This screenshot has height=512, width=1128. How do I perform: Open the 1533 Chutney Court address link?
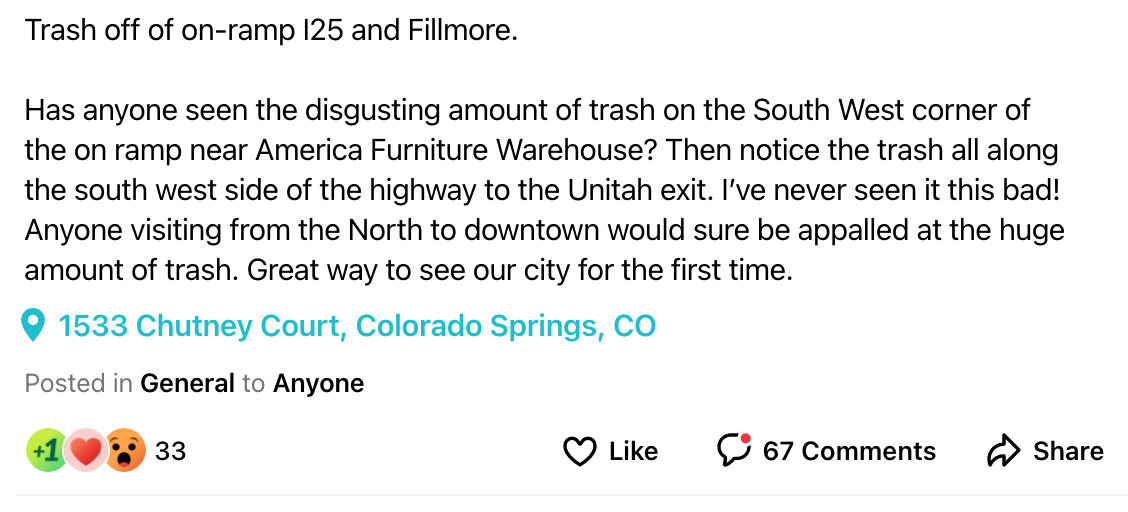(x=356, y=326)
